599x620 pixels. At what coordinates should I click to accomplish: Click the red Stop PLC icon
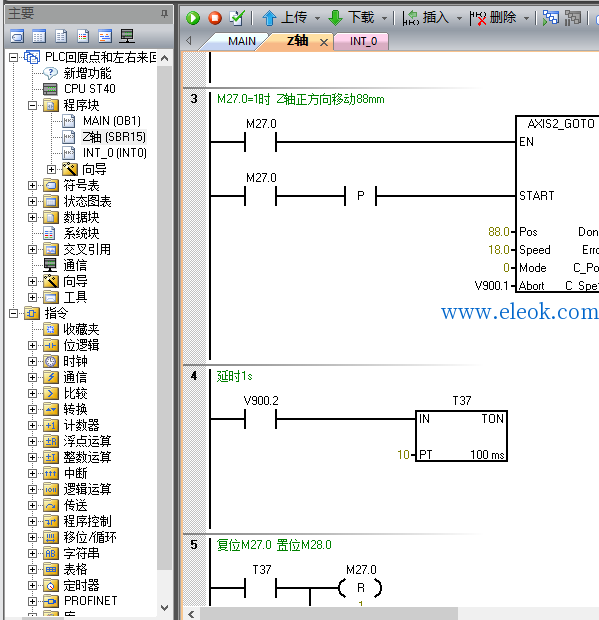point(215,18)
